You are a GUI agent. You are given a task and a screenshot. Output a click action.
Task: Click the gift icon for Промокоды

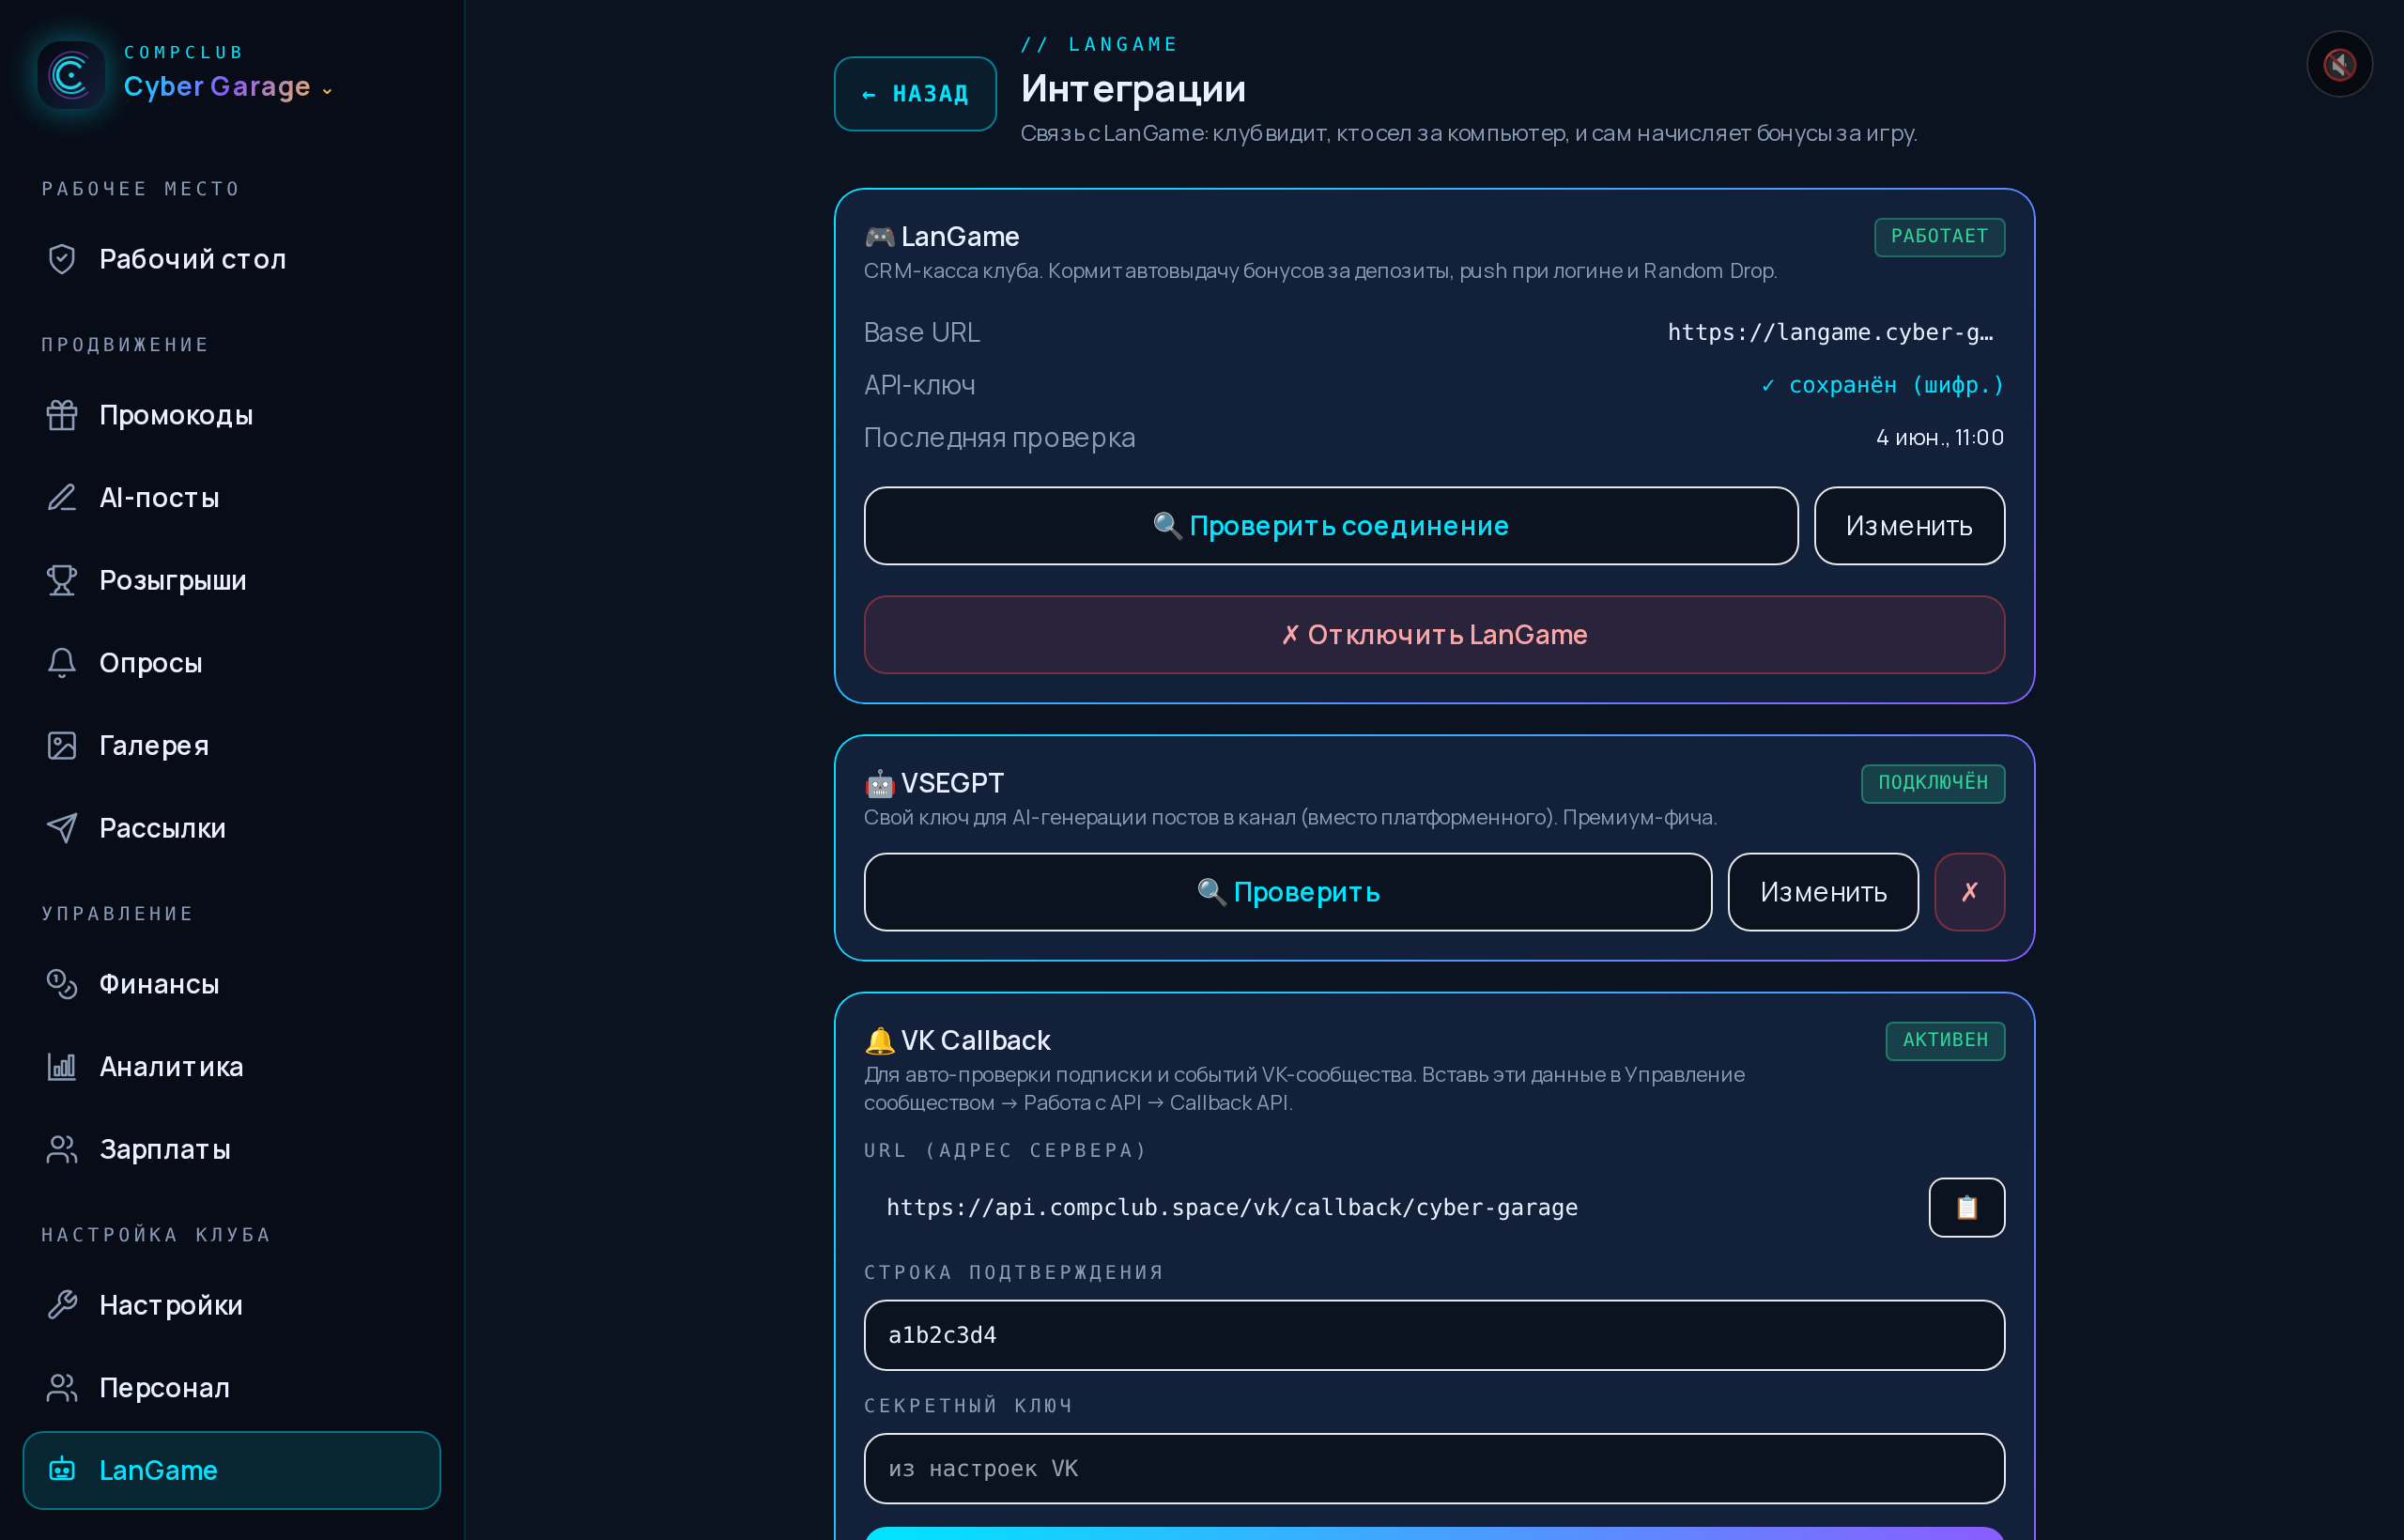click(x=62, y=415)
